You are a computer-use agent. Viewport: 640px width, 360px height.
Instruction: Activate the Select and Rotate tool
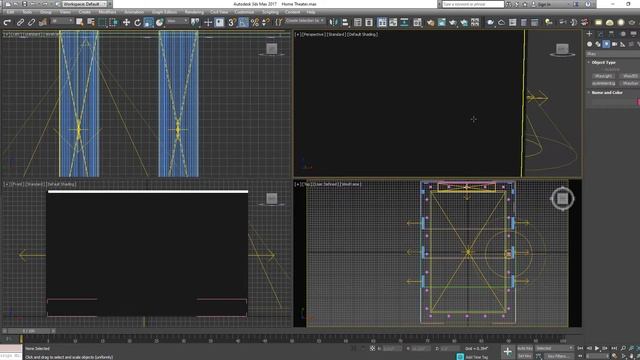tap(138, 22)
